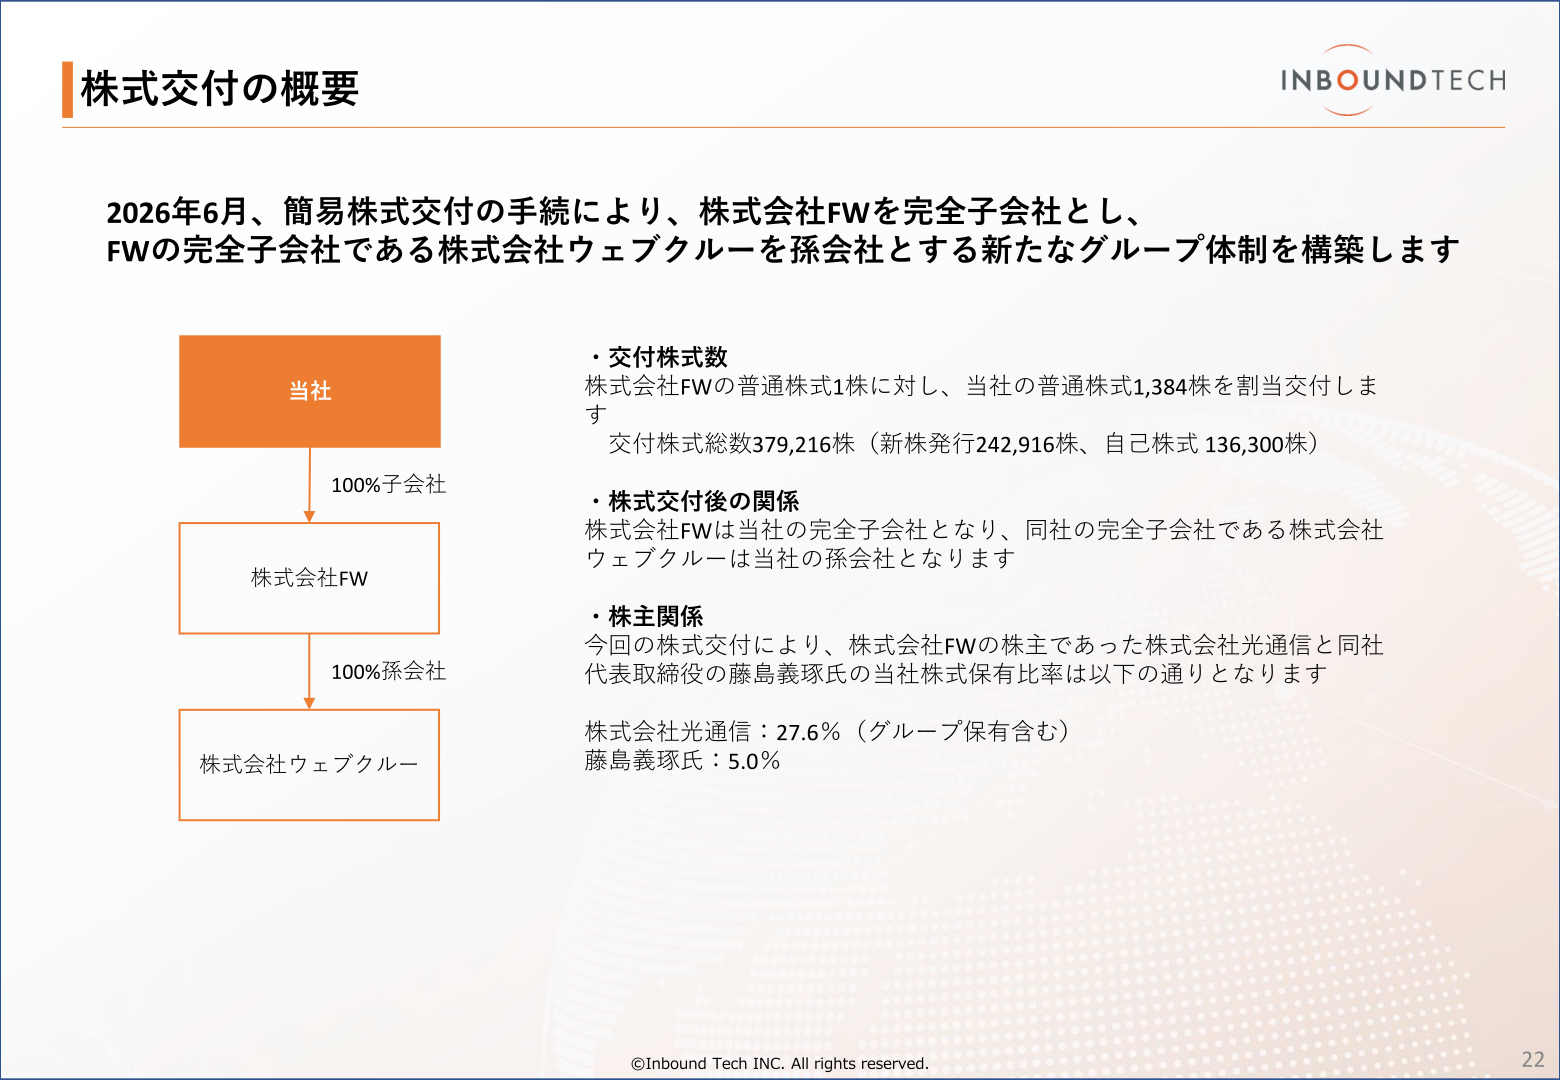
Task: Click the page number 22
Action: coord(1533,1060)
